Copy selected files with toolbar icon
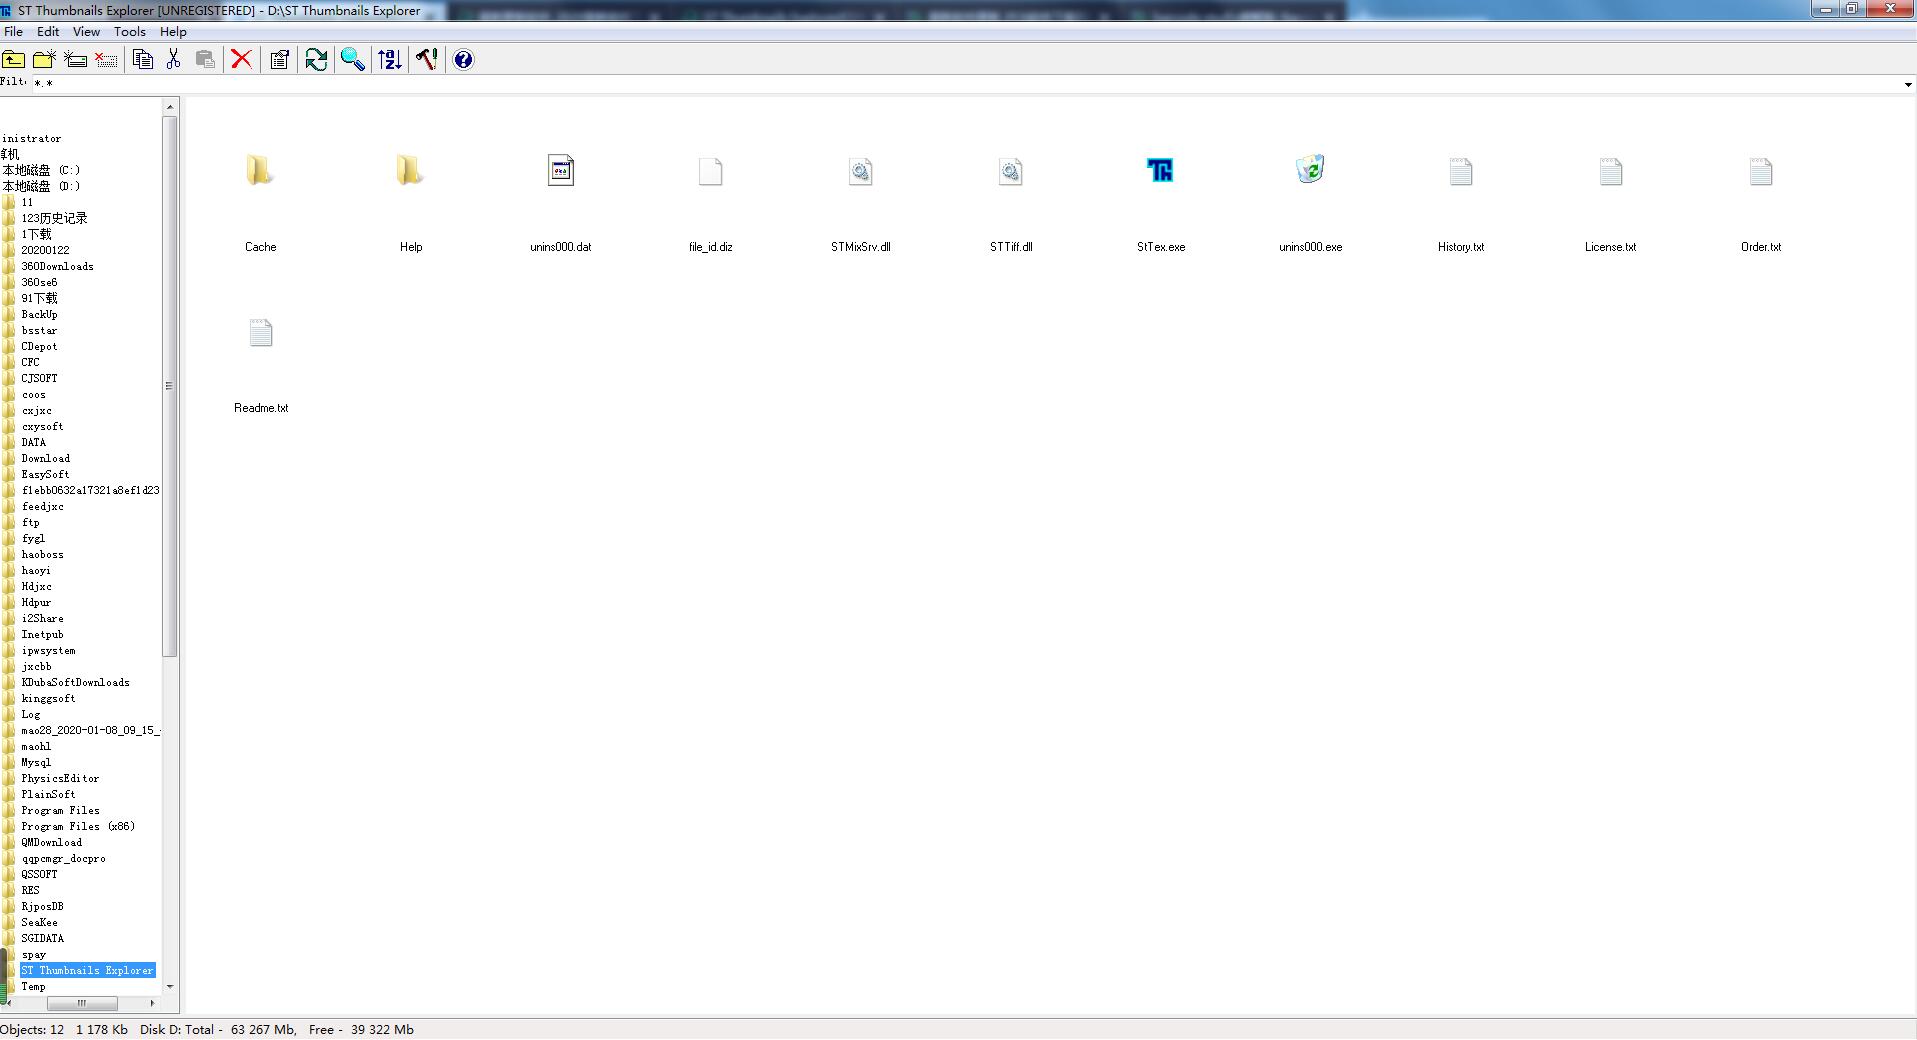Viewport: 1917px width, 1040px height. pyautogui.click(x=143, y=60)
